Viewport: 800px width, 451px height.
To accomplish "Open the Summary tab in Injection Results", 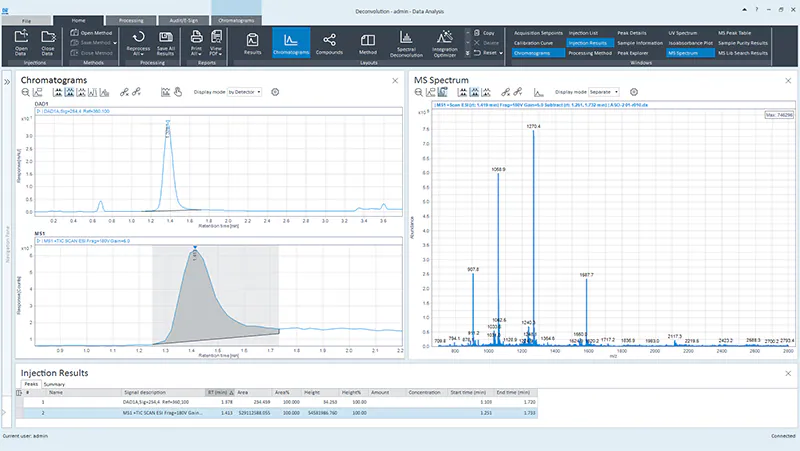I will pos(54,384).
